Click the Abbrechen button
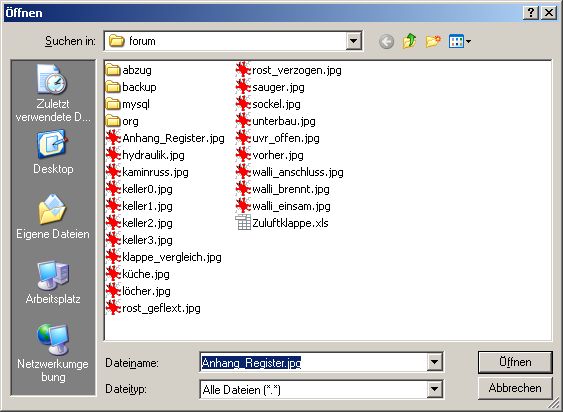Image resolution: width=563 pixels, height=412 pixels. point(515,388)
